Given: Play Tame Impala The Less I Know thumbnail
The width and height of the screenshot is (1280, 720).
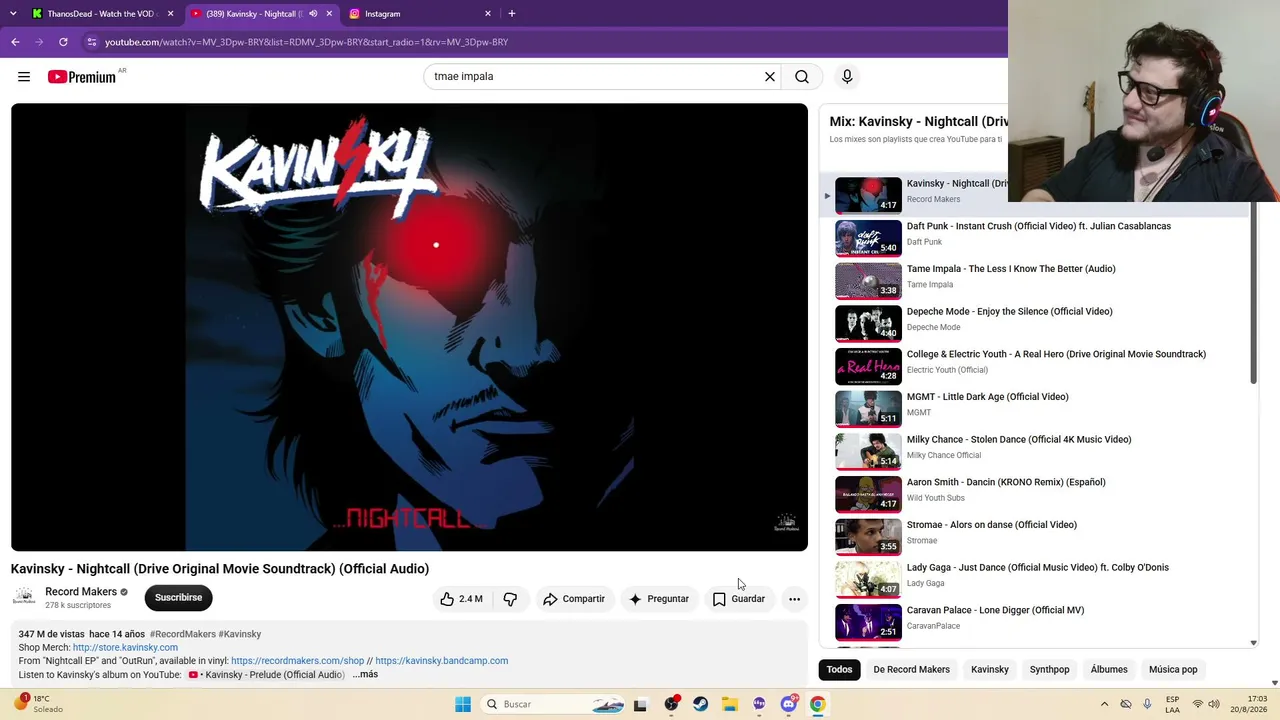Looking at the screenshot, I should pyautogui.click(x=868, y=281).
